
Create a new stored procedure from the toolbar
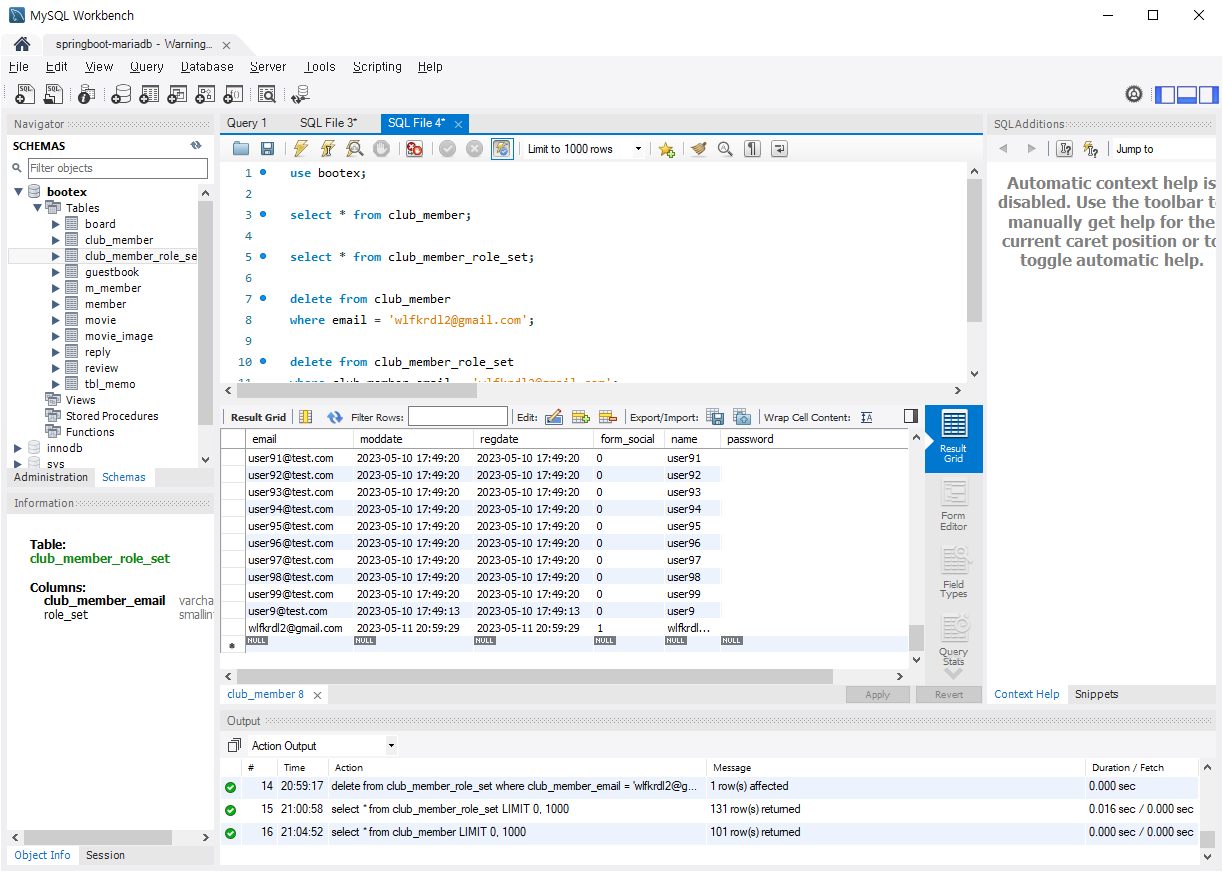[205, 94]
